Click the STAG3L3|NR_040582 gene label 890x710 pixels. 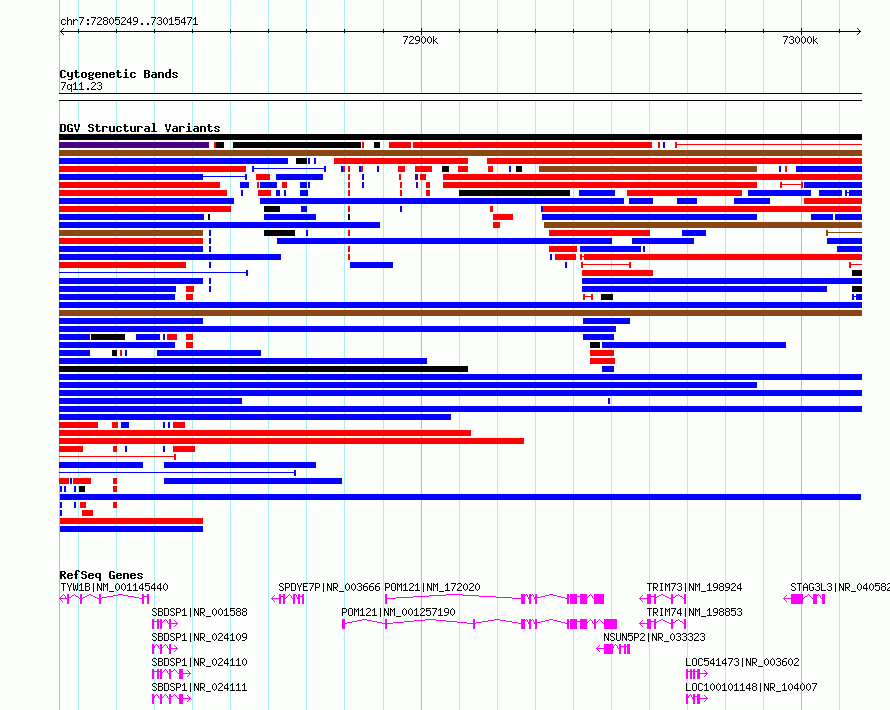click(840, 587)
